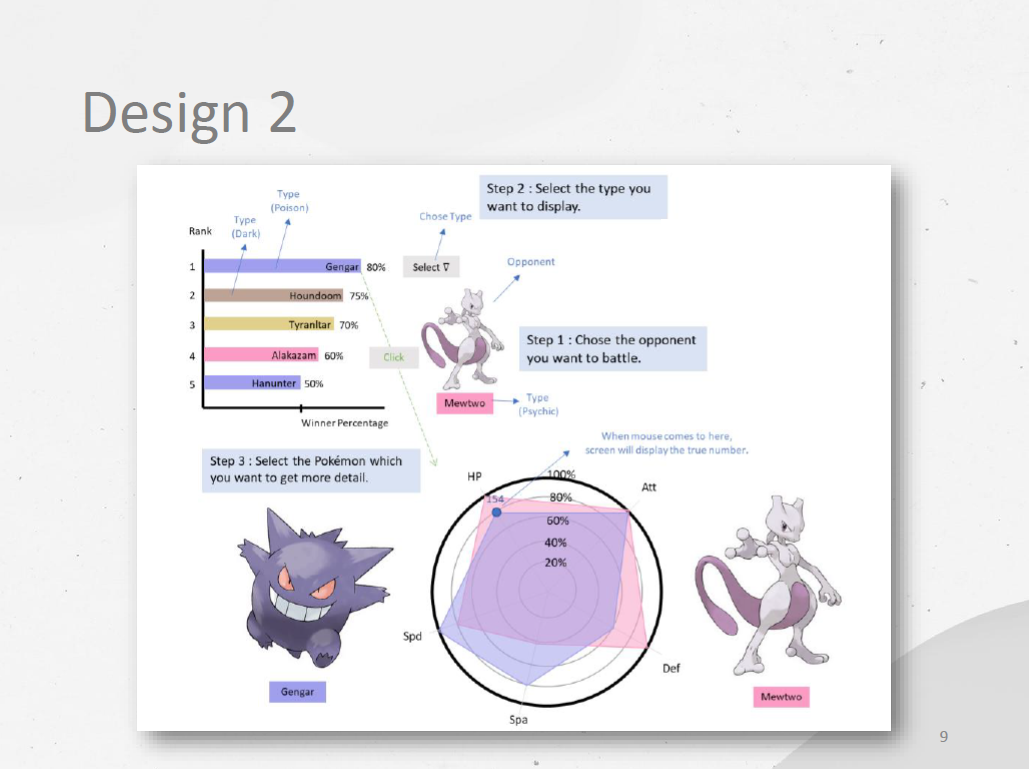Select the Gengar name label
Screen dimensions: 1029x769
297,691
